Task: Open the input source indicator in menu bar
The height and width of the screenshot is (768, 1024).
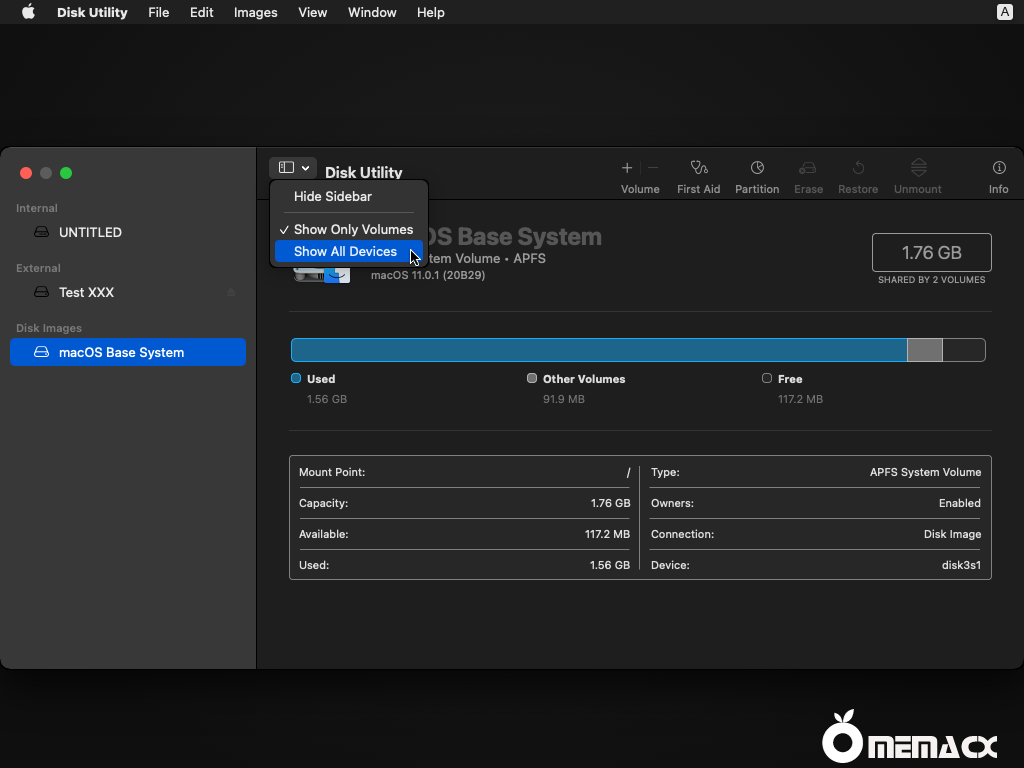Action: tap(1004, 13)
